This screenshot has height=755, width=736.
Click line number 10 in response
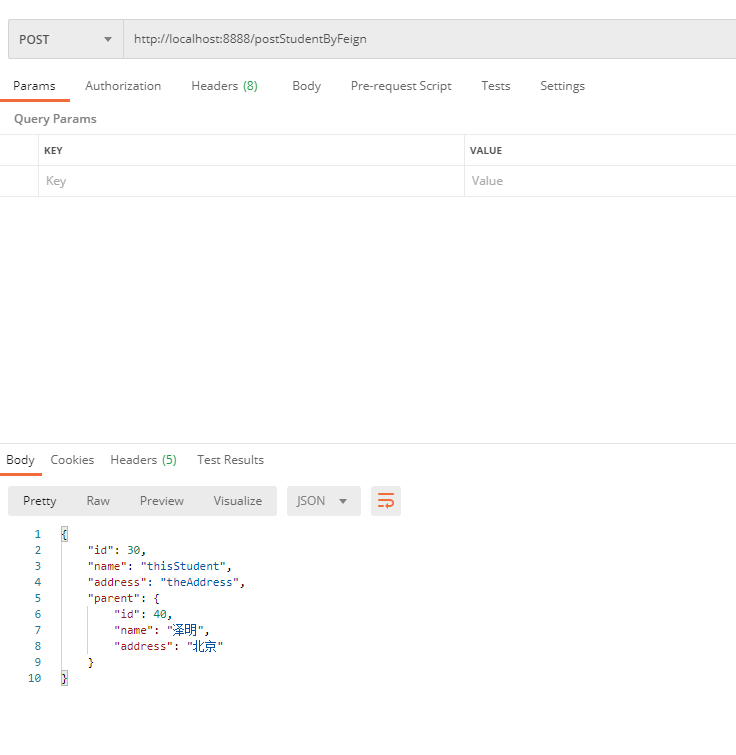click(35, 678)
